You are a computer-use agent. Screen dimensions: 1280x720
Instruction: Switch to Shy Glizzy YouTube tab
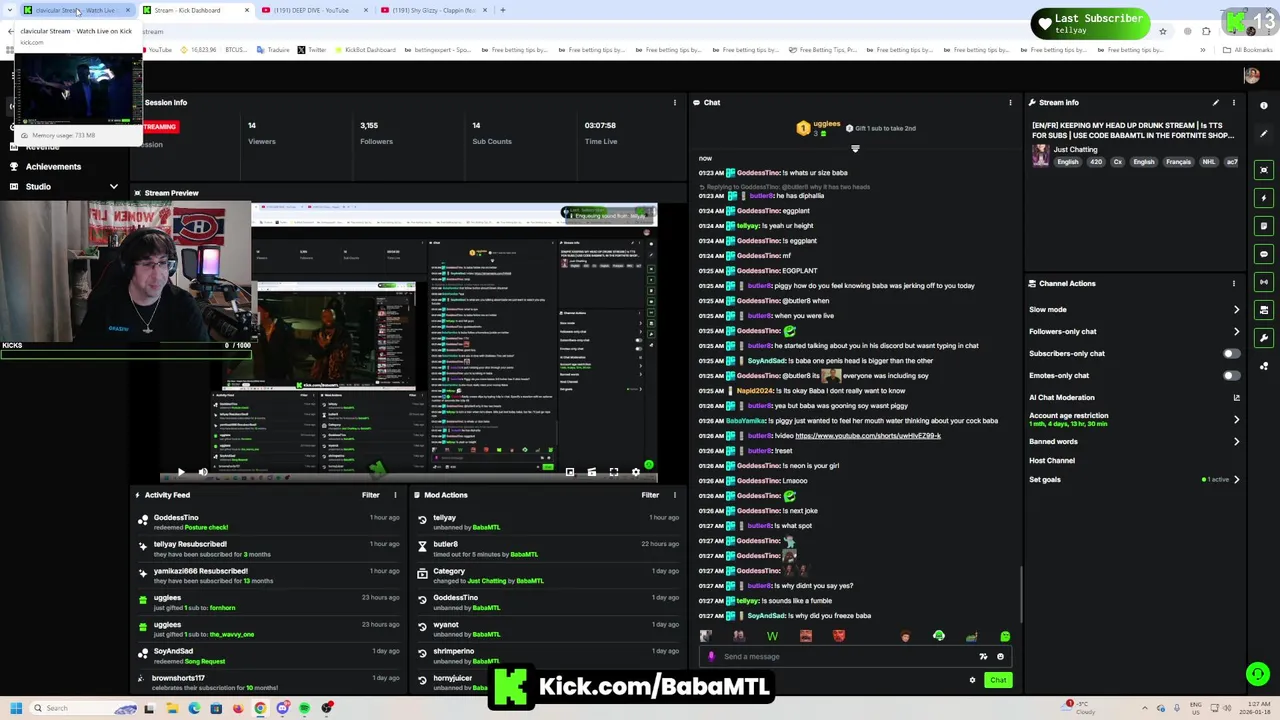(433, 10)
